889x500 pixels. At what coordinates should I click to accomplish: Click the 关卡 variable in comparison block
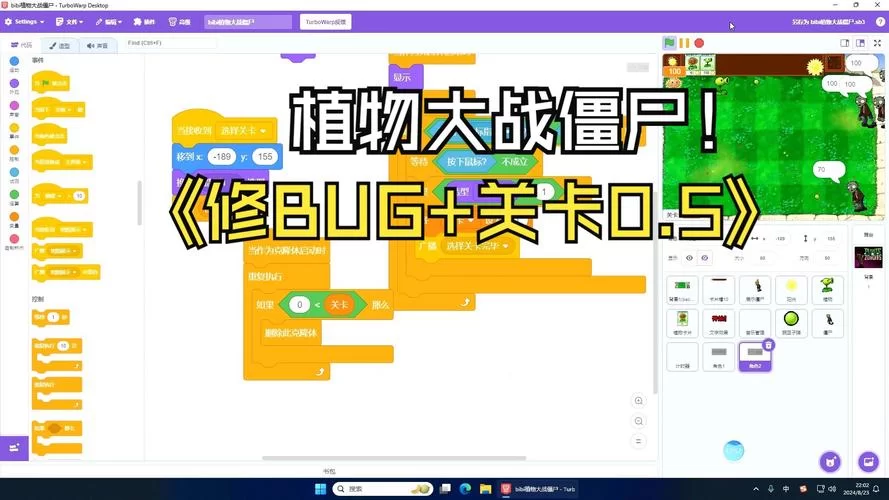tap(339, 305)
